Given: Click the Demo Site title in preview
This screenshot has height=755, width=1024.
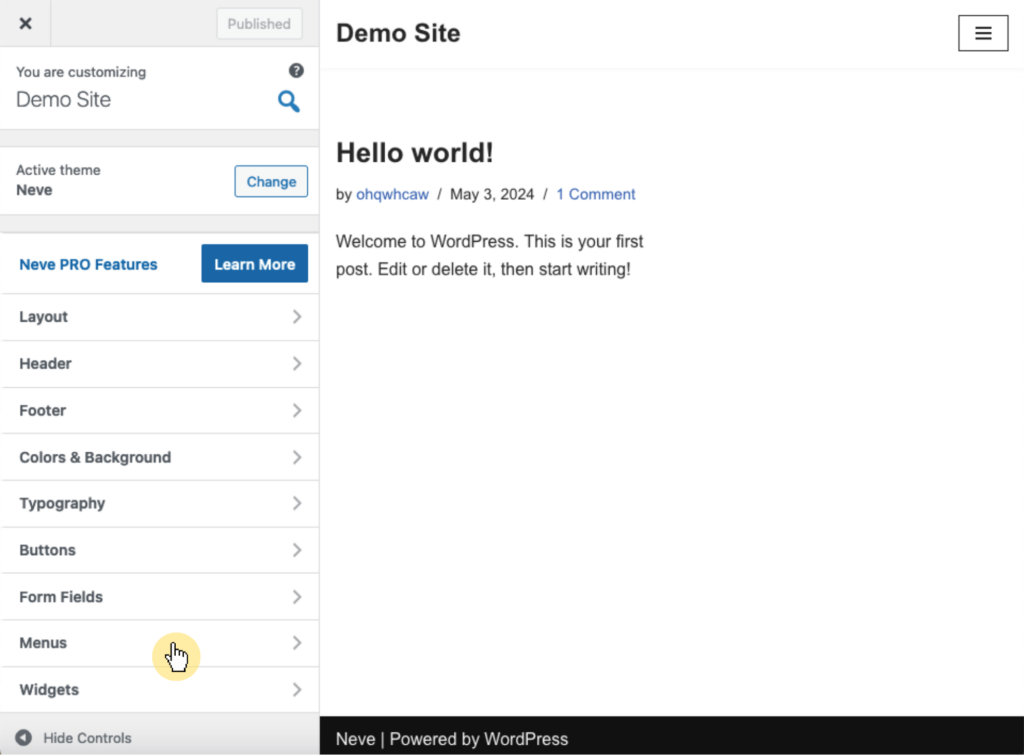Looking at the screenshot, I should tap(398, 33).
